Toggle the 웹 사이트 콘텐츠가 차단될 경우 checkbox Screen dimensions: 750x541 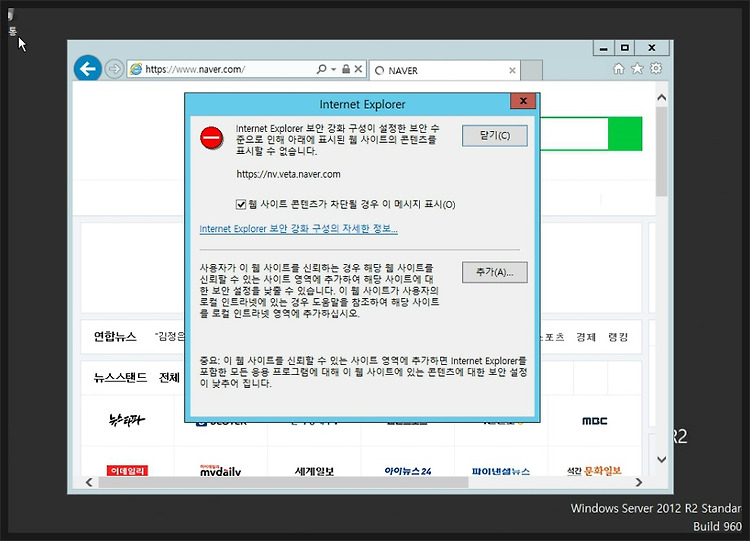(x=241, y=205)
